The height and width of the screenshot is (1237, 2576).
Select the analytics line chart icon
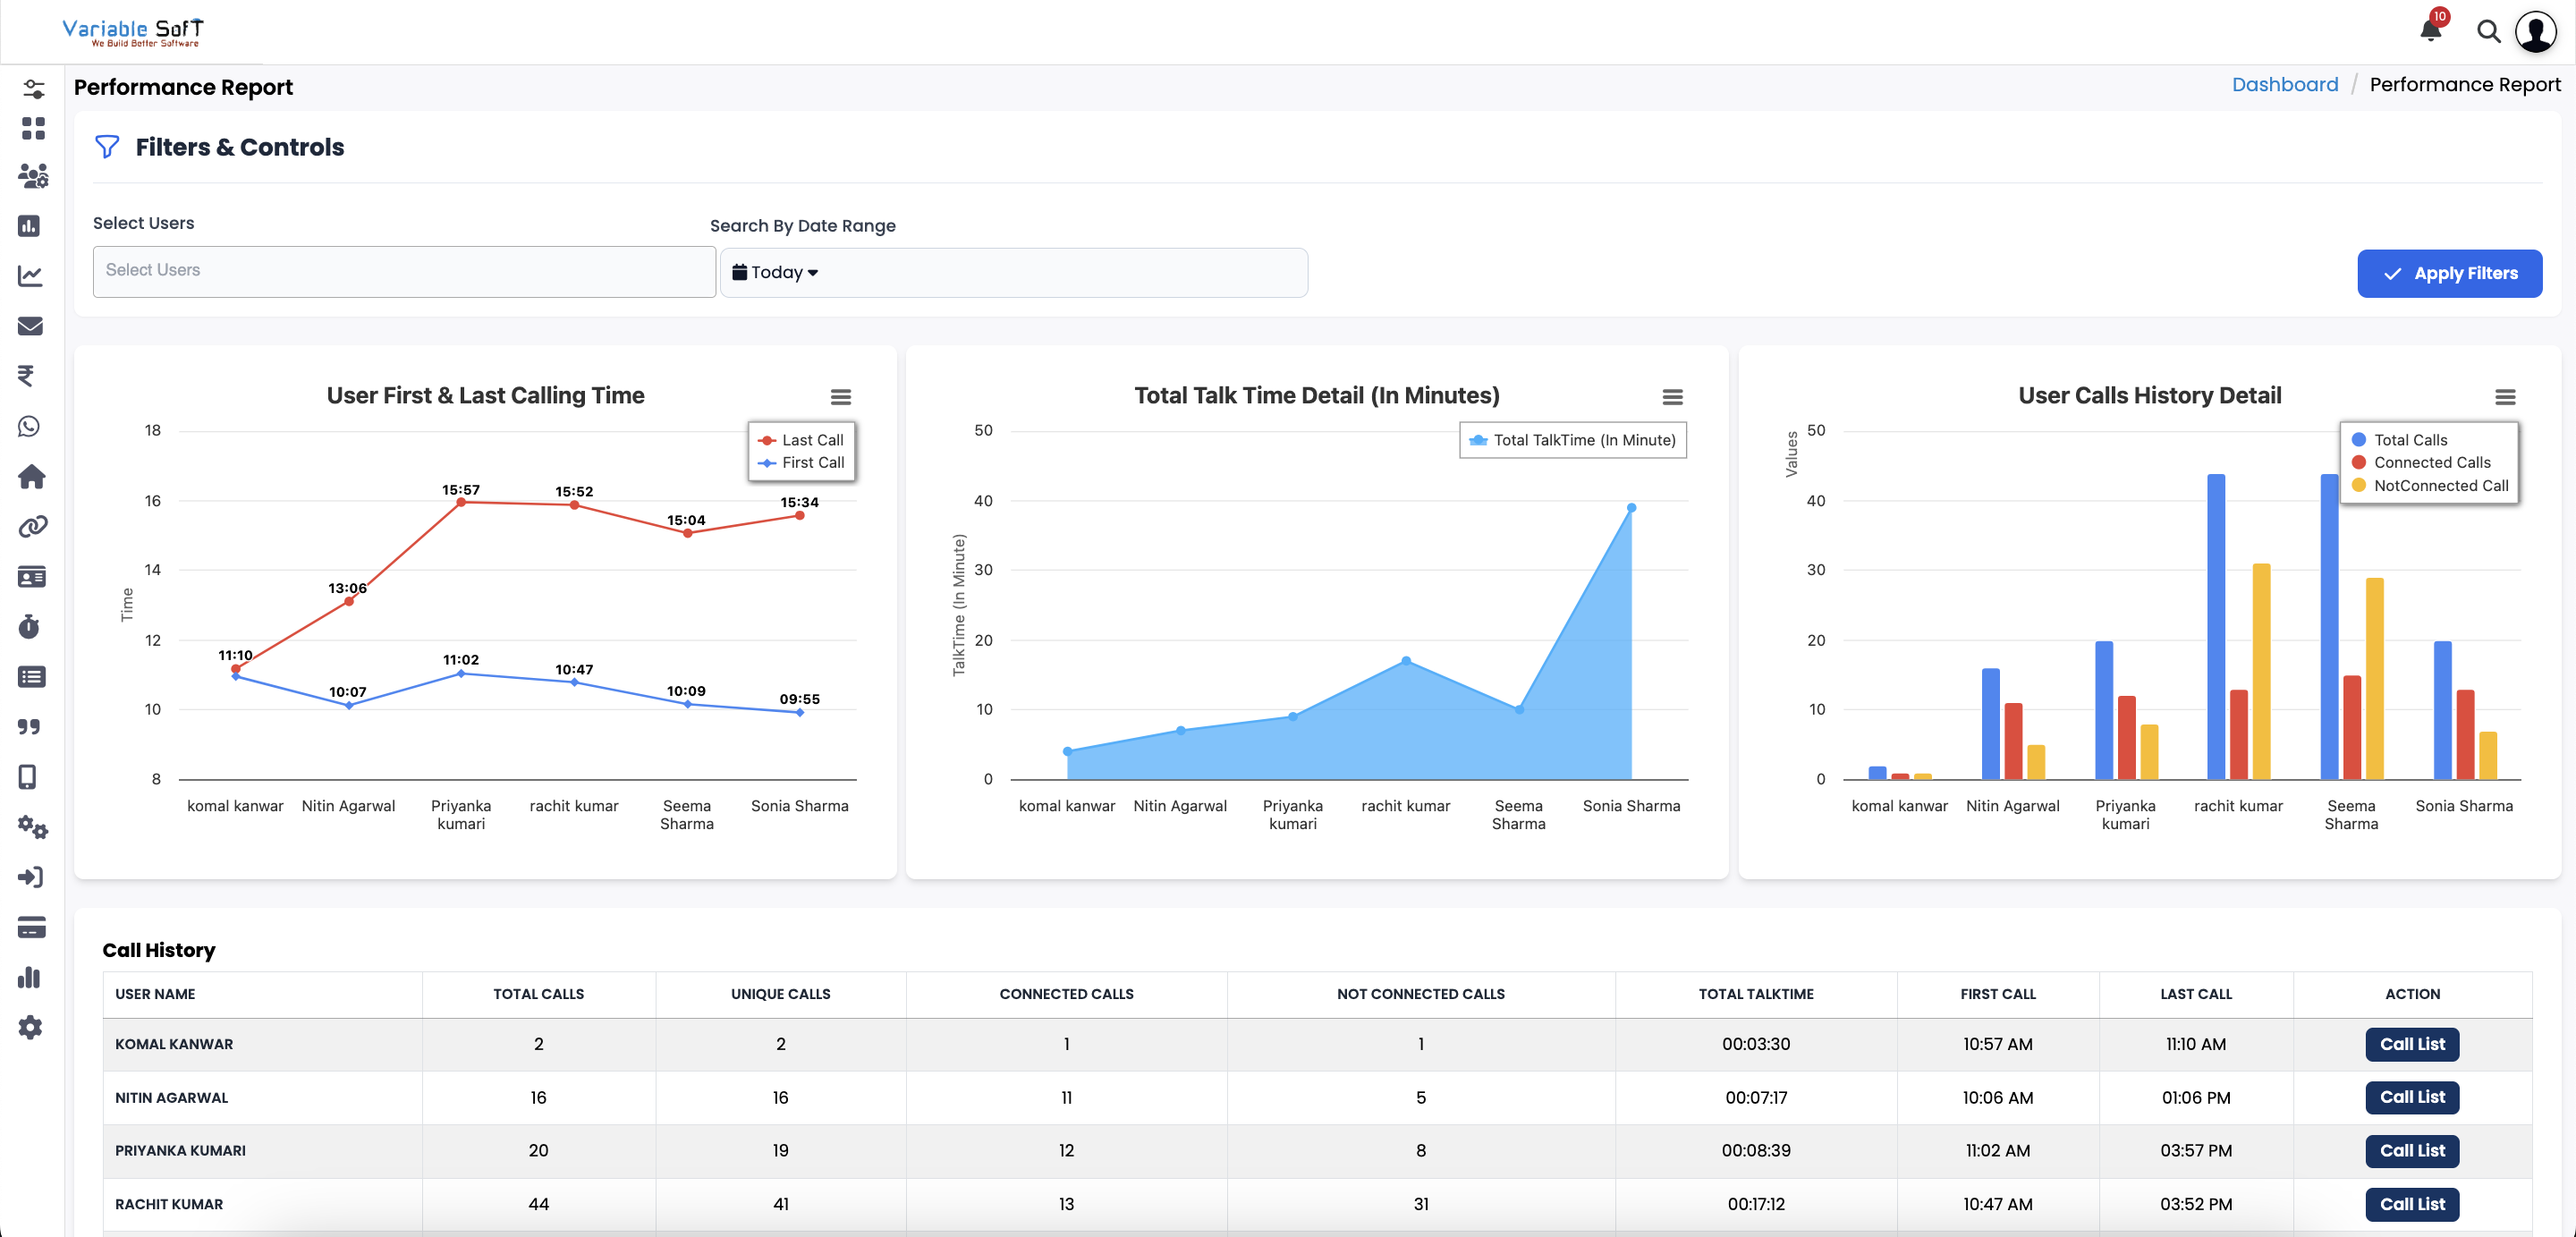[x=31, y=276]
